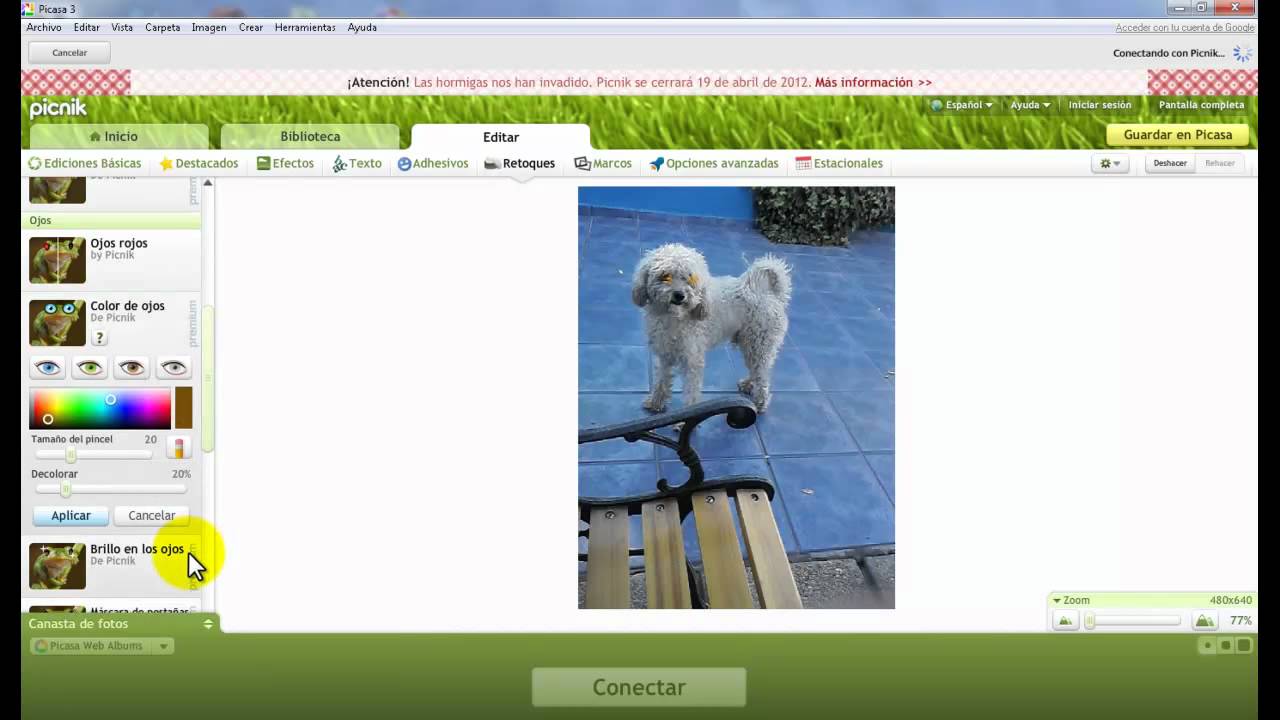Open the Carpeta menu
Image resolution: width=1280 pixels, height=720 pixels.
click(163, 27)
